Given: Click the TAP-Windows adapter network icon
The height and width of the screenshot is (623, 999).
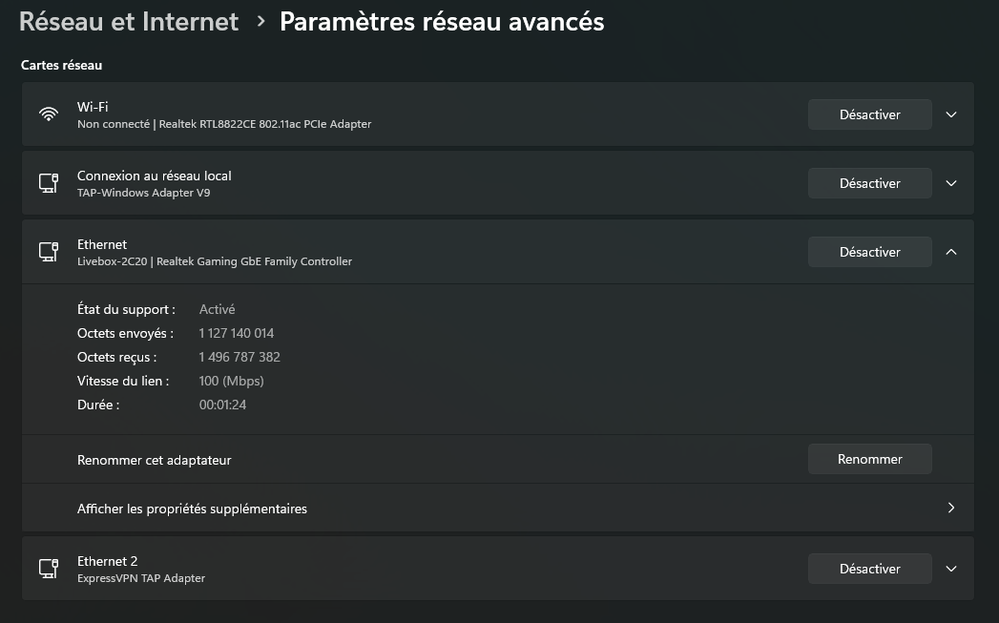Looking at the screenshot, I should (48, 183).
